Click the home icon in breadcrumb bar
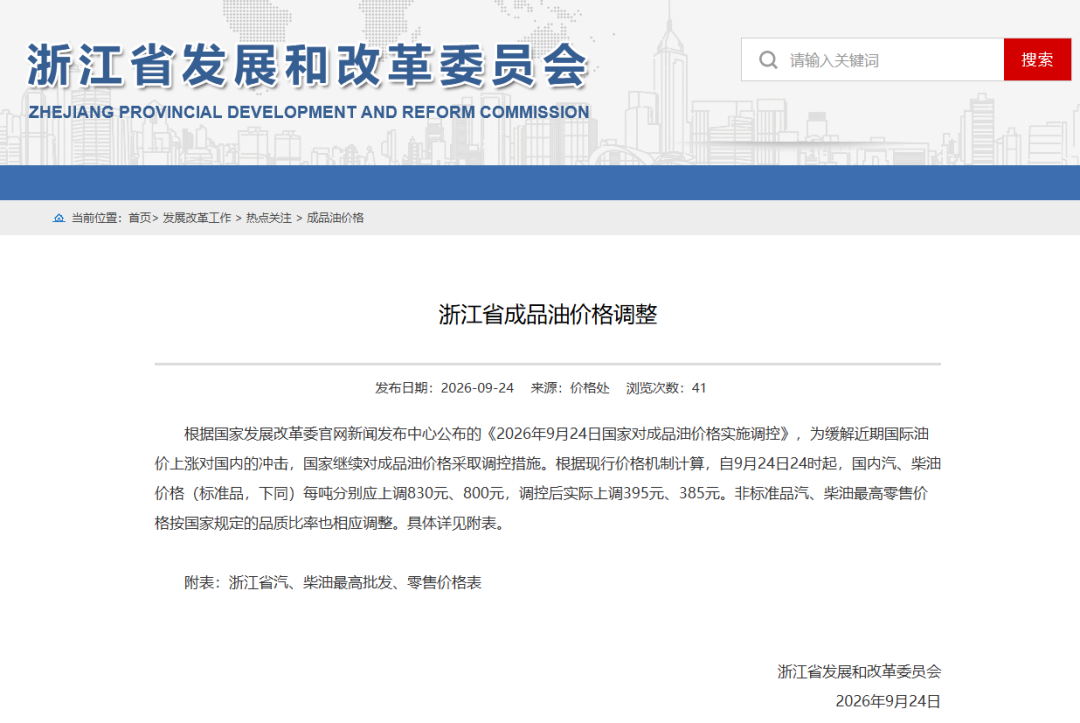The width and height of the screenshot is (1080, 723). (x=59, y=218)
